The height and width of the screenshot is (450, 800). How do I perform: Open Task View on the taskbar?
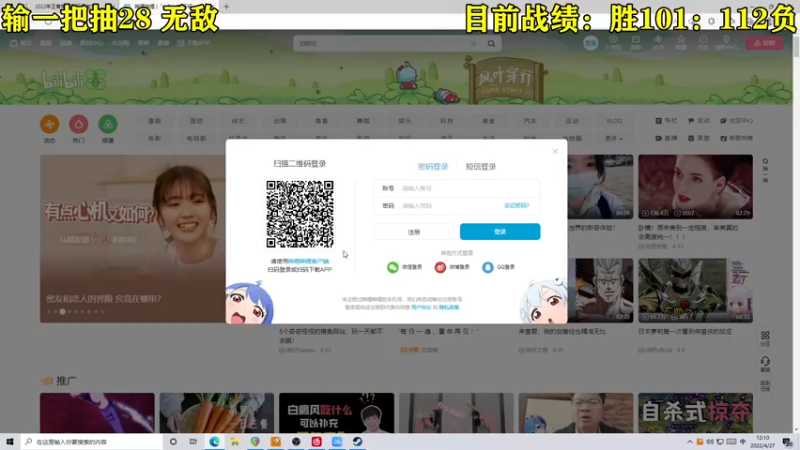(193, 441)
